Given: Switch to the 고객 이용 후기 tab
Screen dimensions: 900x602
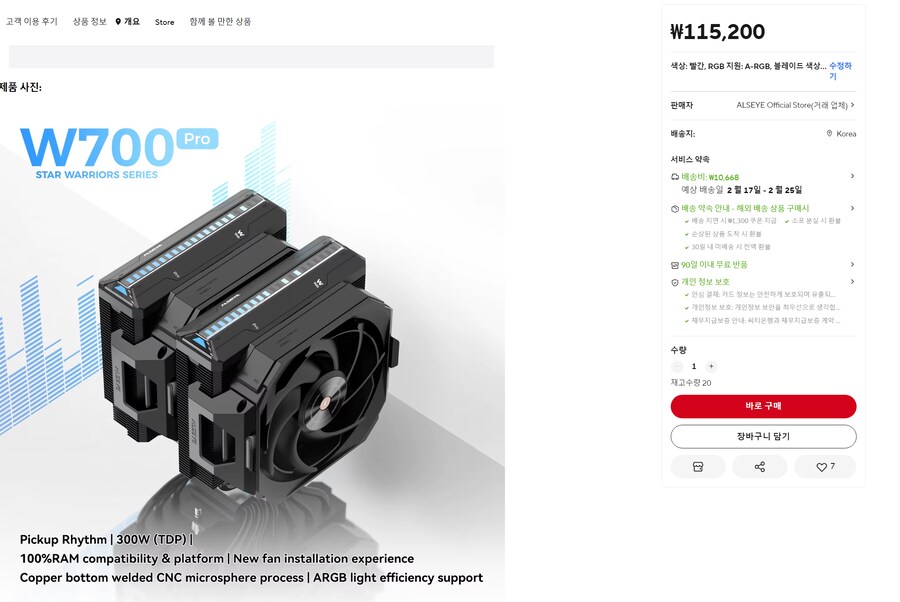Looking at the screenshot, I should tap(32, 21).
